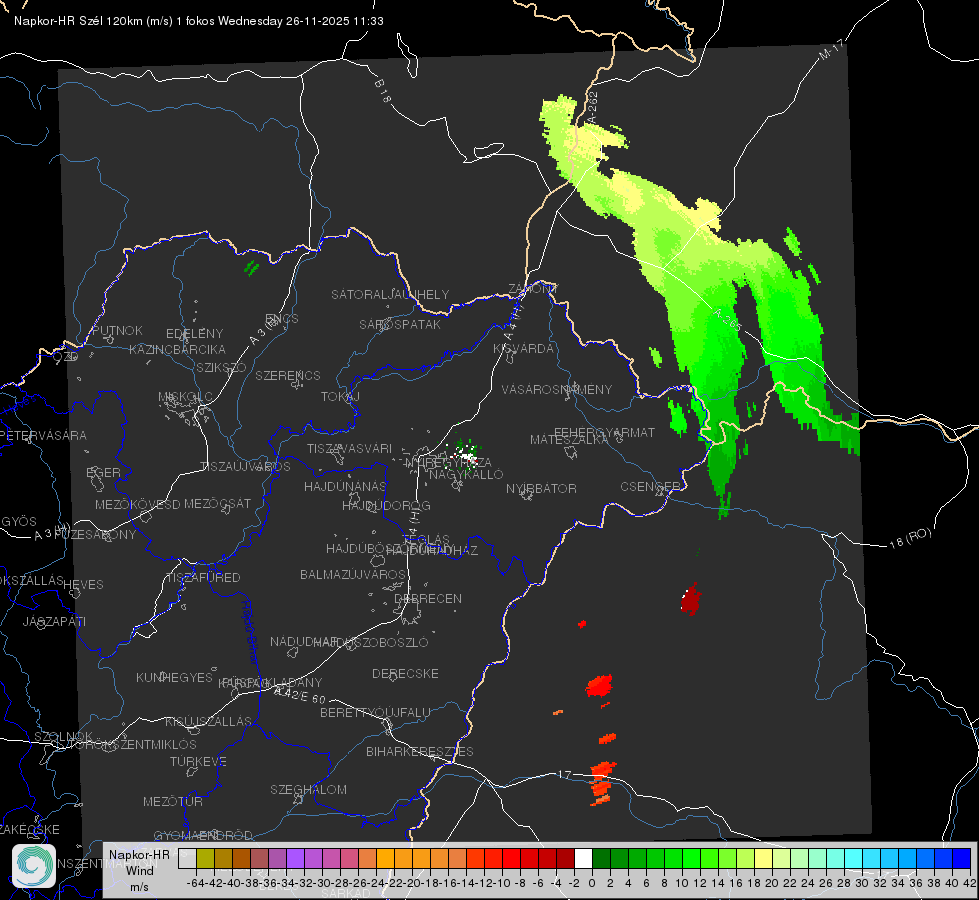The width and height of the screenshot is (979, 900).
Task: Click the MEZŐCSÁT town label
Action: tap(217, 503)
